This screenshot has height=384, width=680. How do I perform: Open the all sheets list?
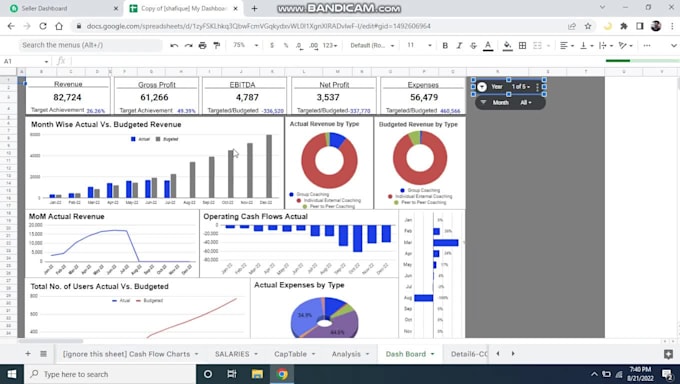[43, 354]
